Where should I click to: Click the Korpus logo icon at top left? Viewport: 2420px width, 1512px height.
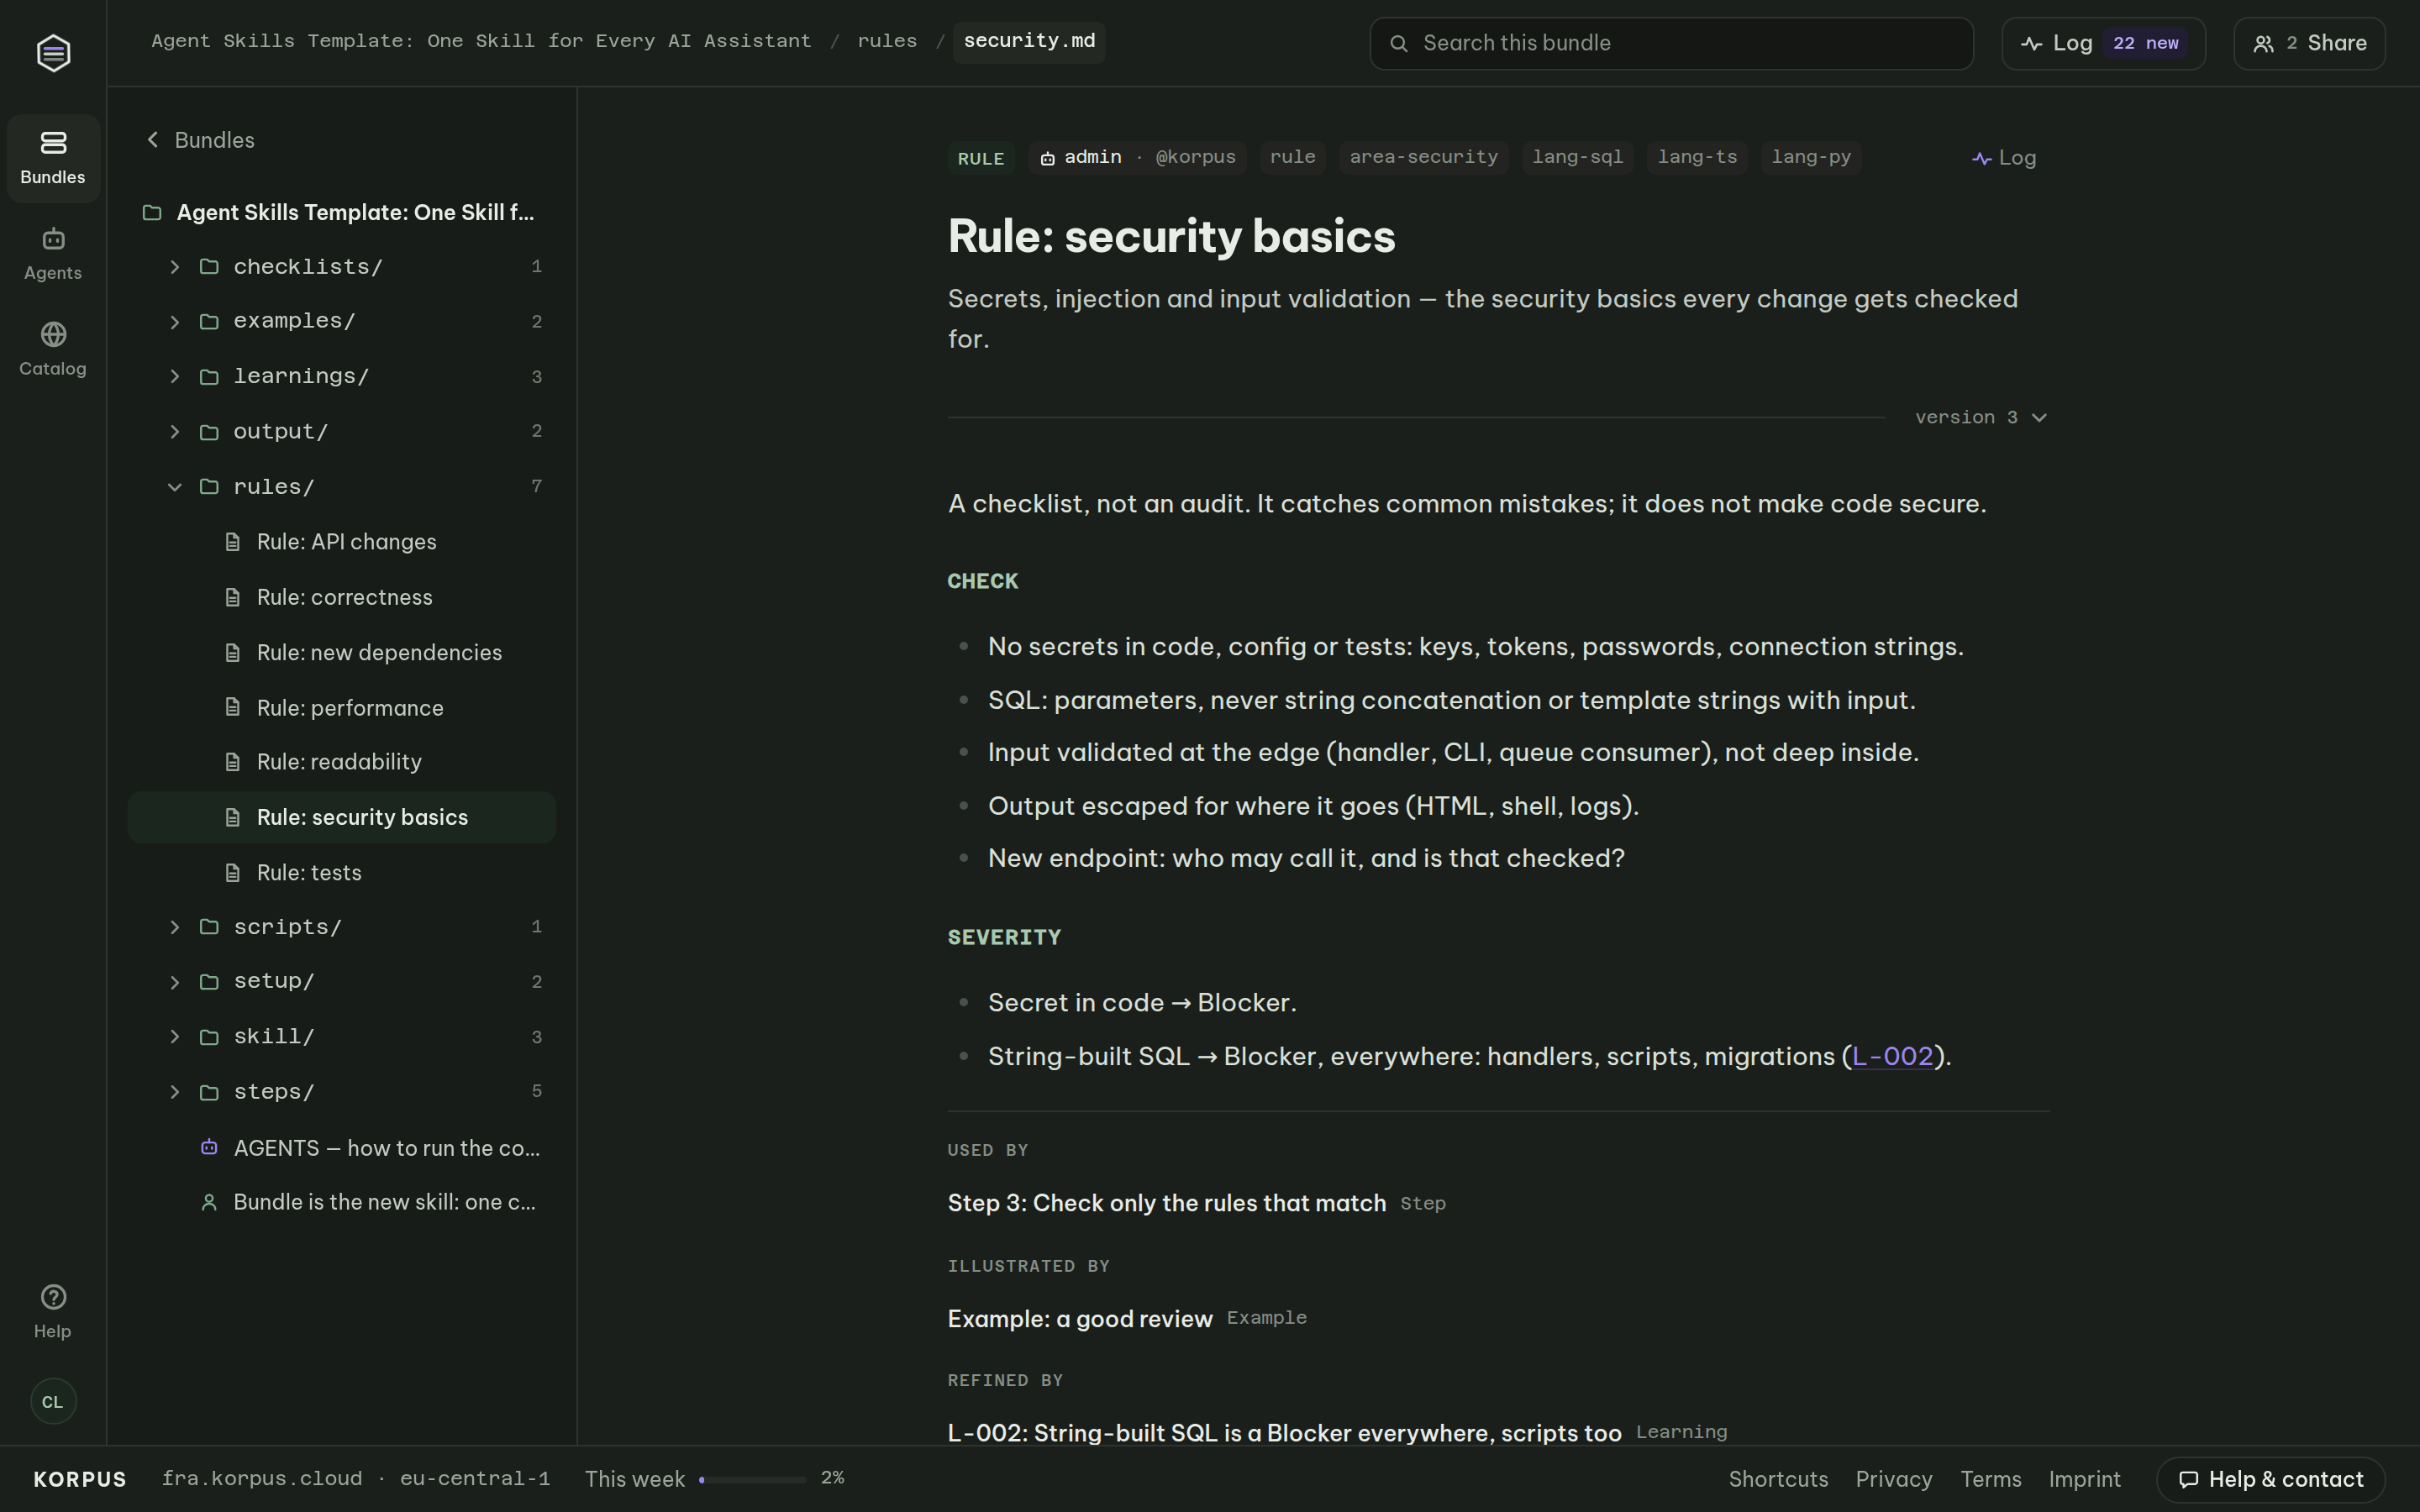point(53,53)
